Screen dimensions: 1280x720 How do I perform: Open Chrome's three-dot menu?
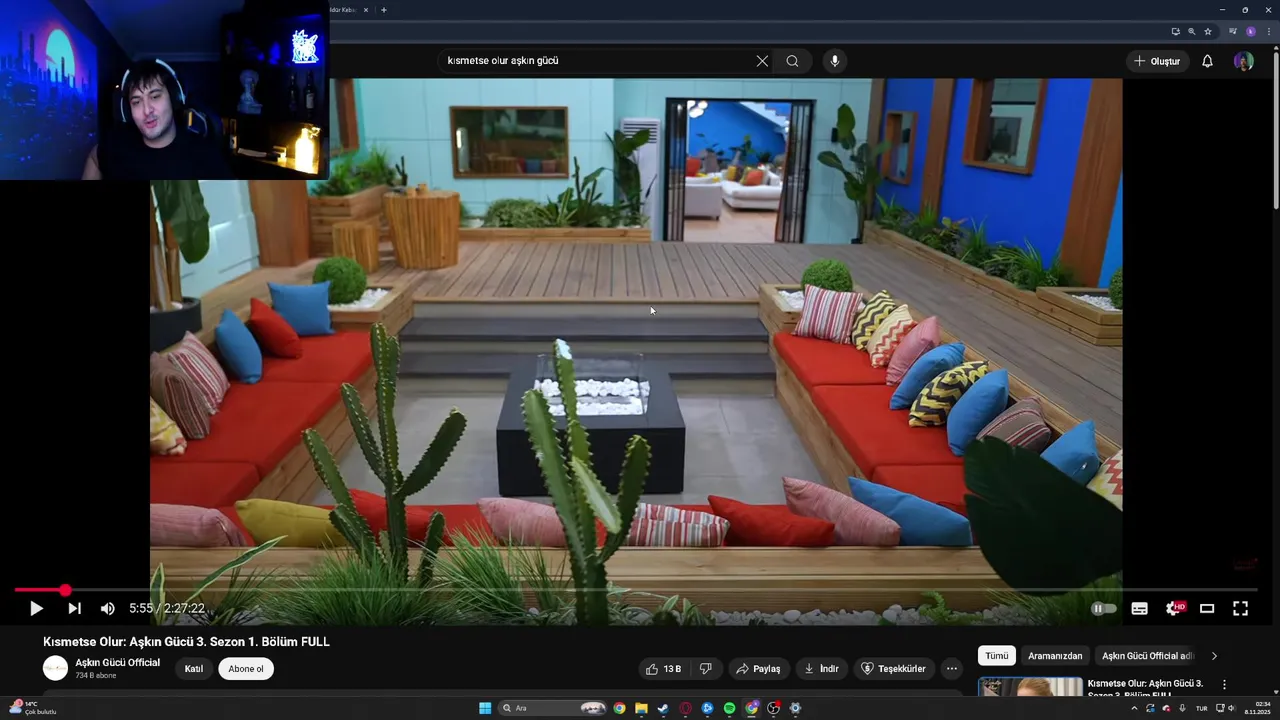coord(1267,31)
